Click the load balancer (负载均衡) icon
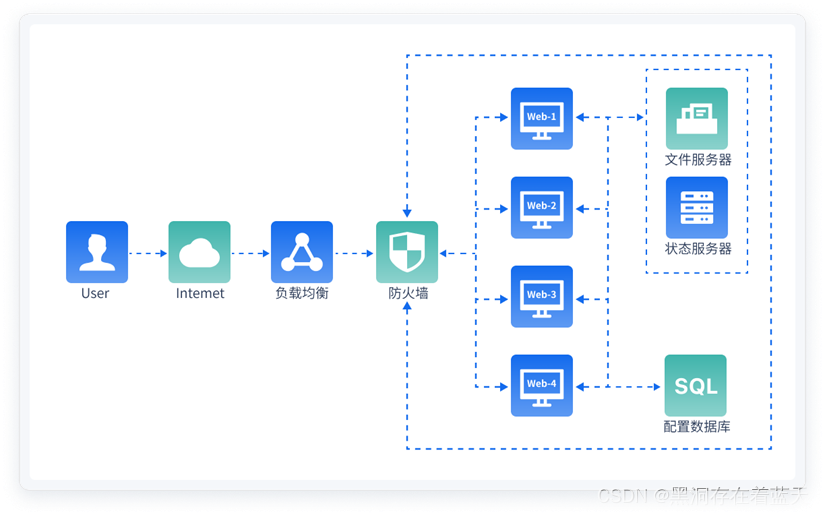This screenshot has height=515, width=825. tap(302, 252)
